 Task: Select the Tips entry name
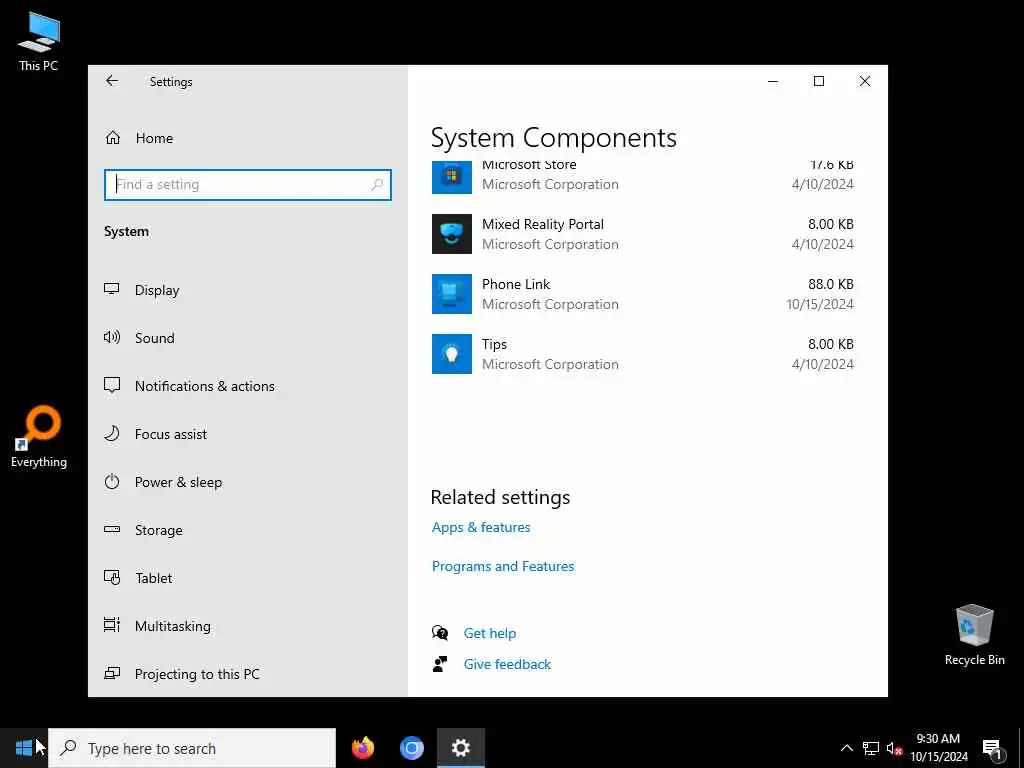[x=494, y=344]
